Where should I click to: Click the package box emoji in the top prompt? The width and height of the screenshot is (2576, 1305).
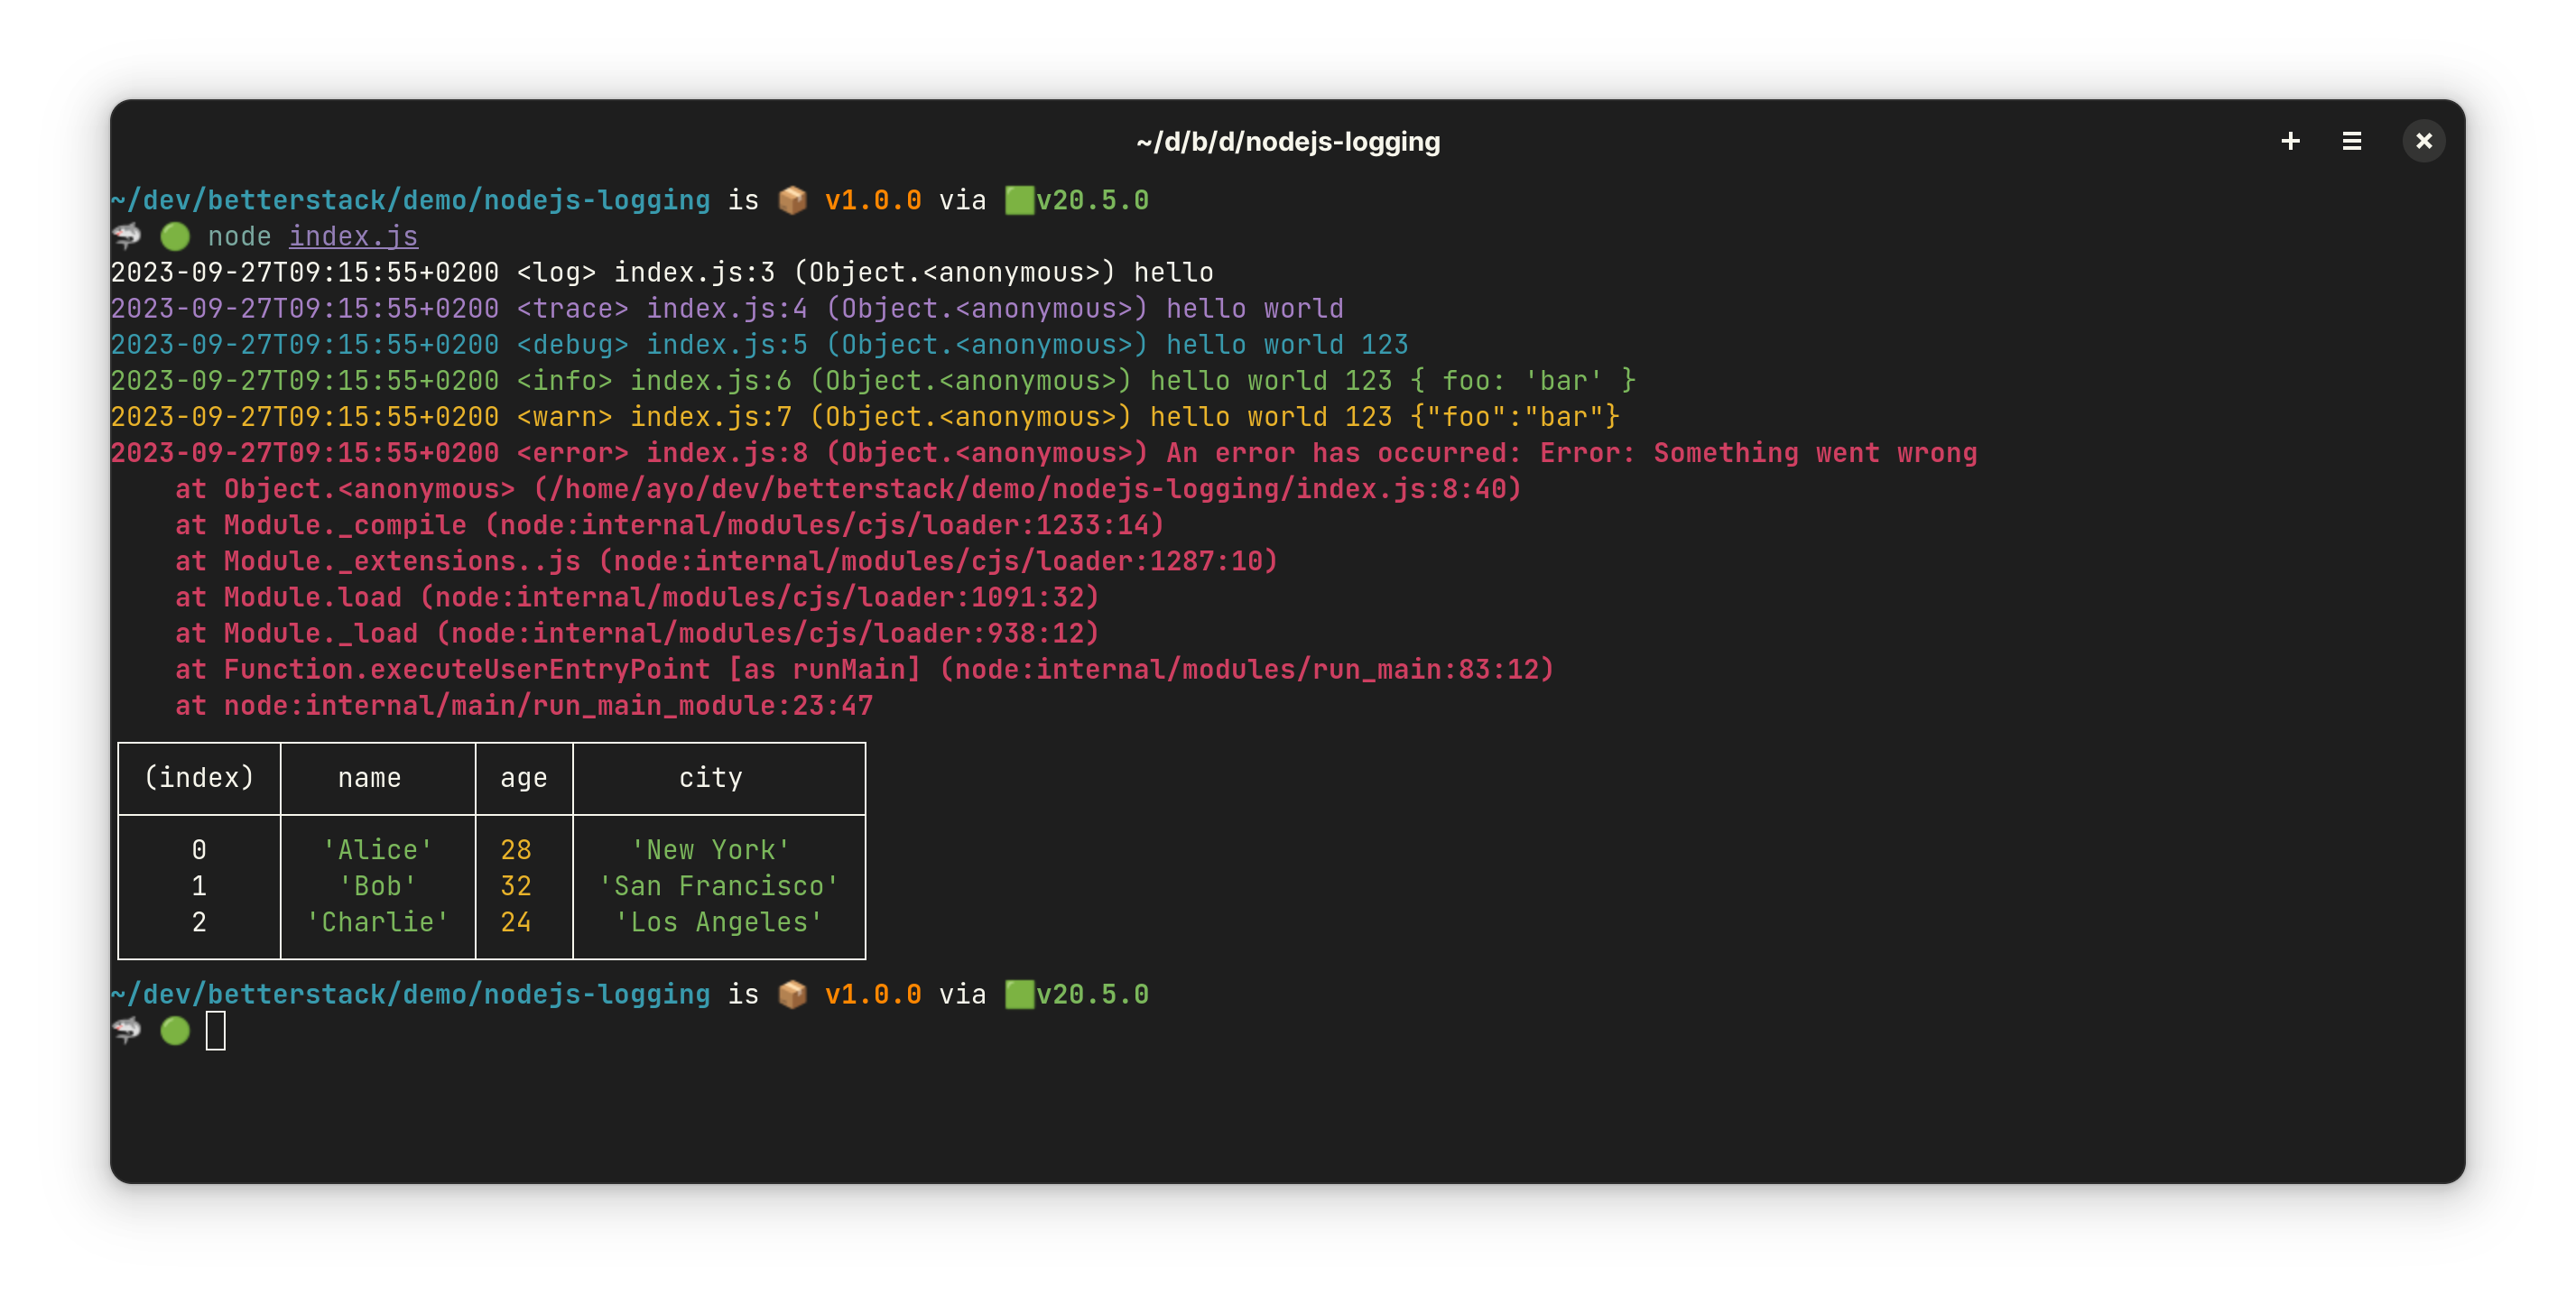pyautogui.click(x=792, y=200)
